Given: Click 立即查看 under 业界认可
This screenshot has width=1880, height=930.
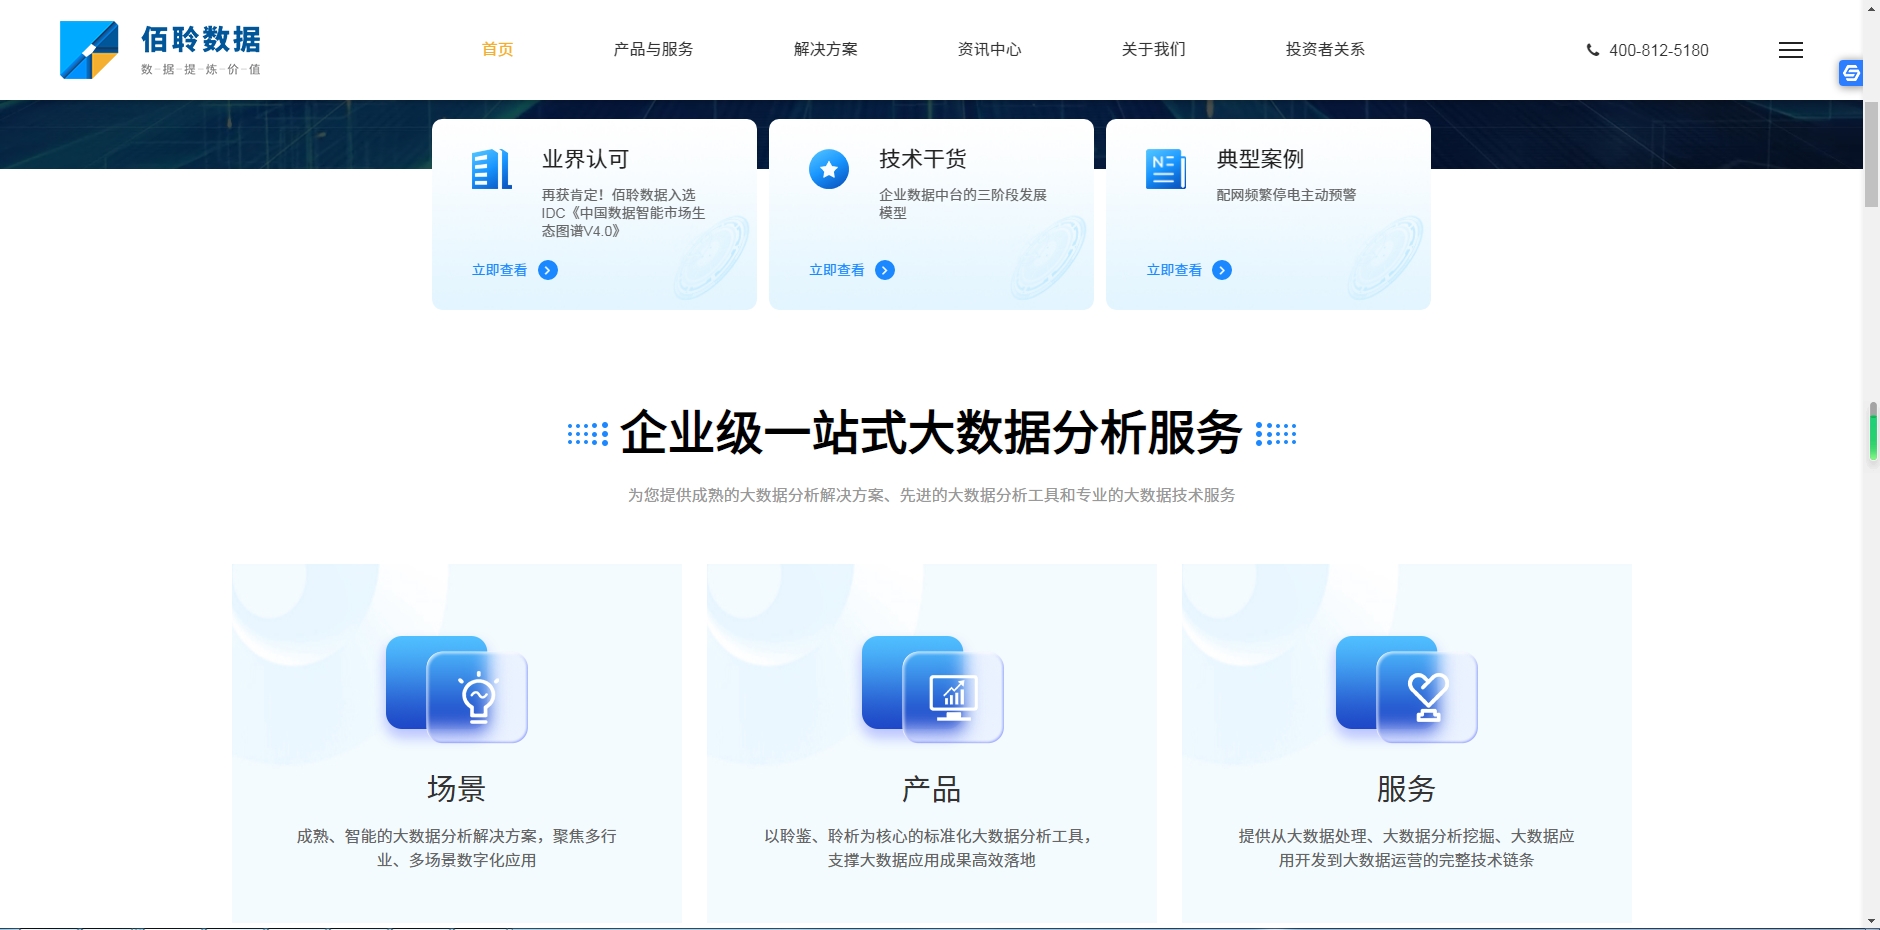Looking at the screenshot, I should 499,270.
